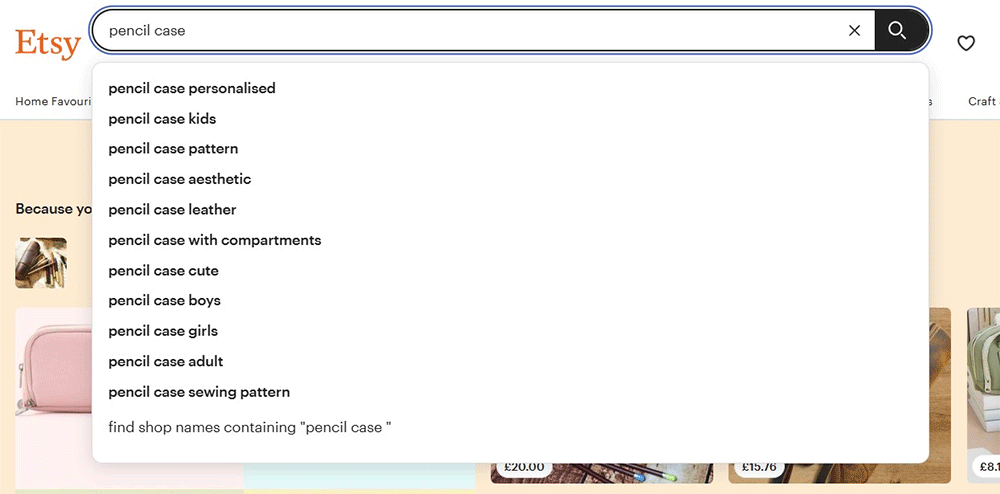Find shop names containing "pencil case"
The image size is (1000, 494).
(250, 428)
